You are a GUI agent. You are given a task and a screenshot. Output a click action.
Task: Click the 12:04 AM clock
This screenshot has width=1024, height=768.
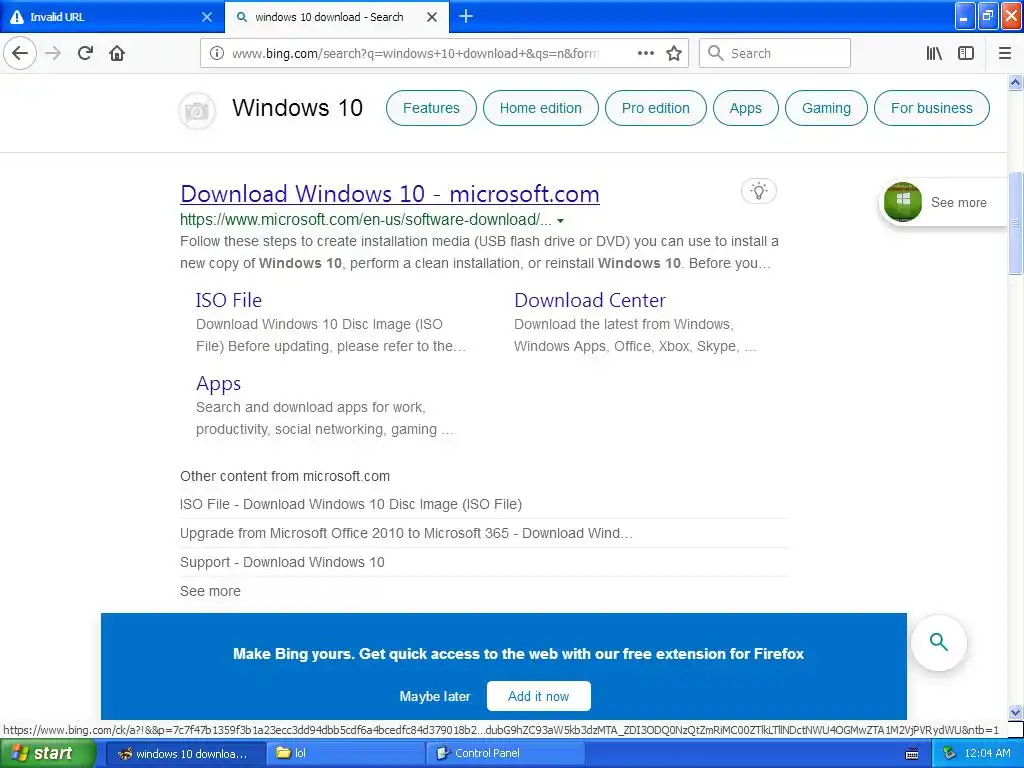987,754
